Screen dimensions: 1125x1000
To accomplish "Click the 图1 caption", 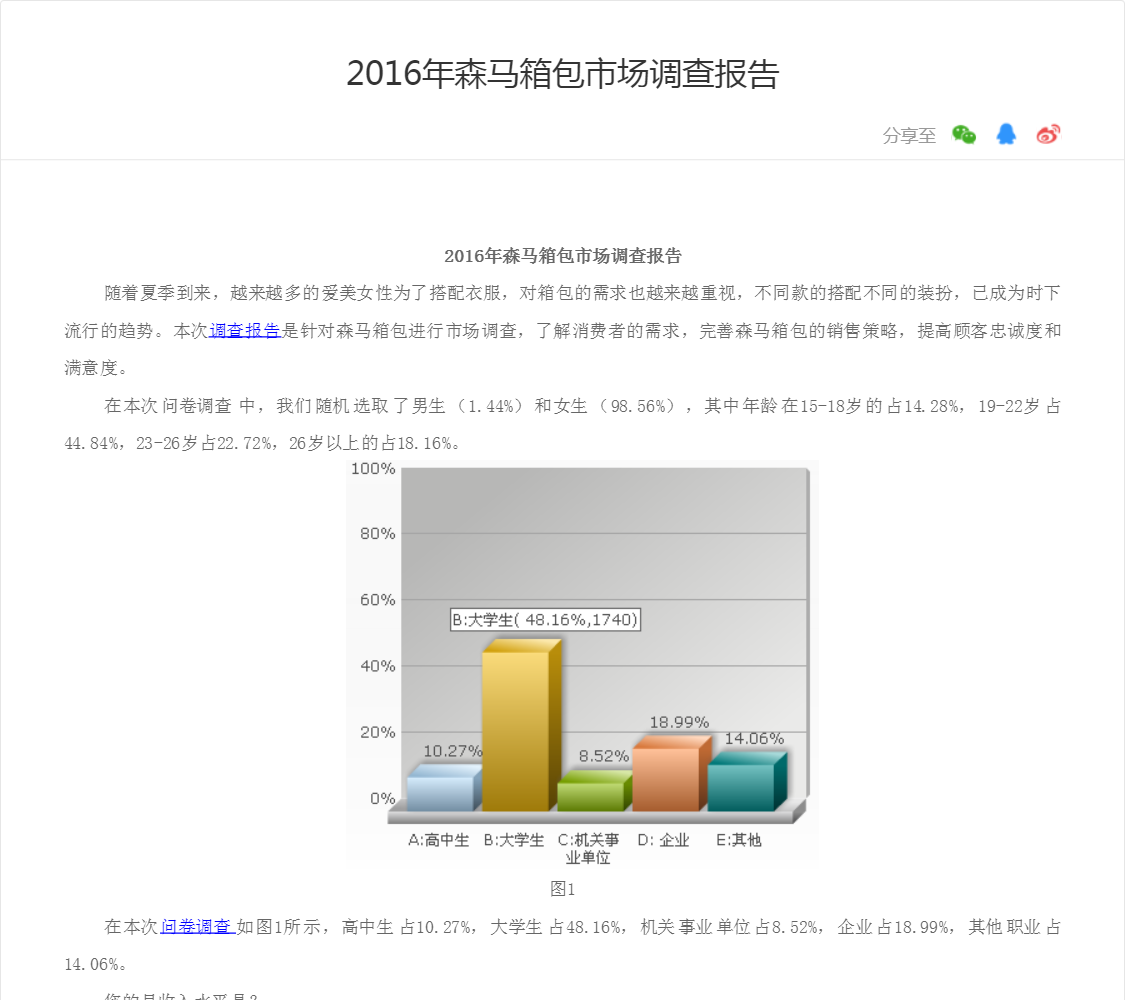I will (x=562, y=889).
